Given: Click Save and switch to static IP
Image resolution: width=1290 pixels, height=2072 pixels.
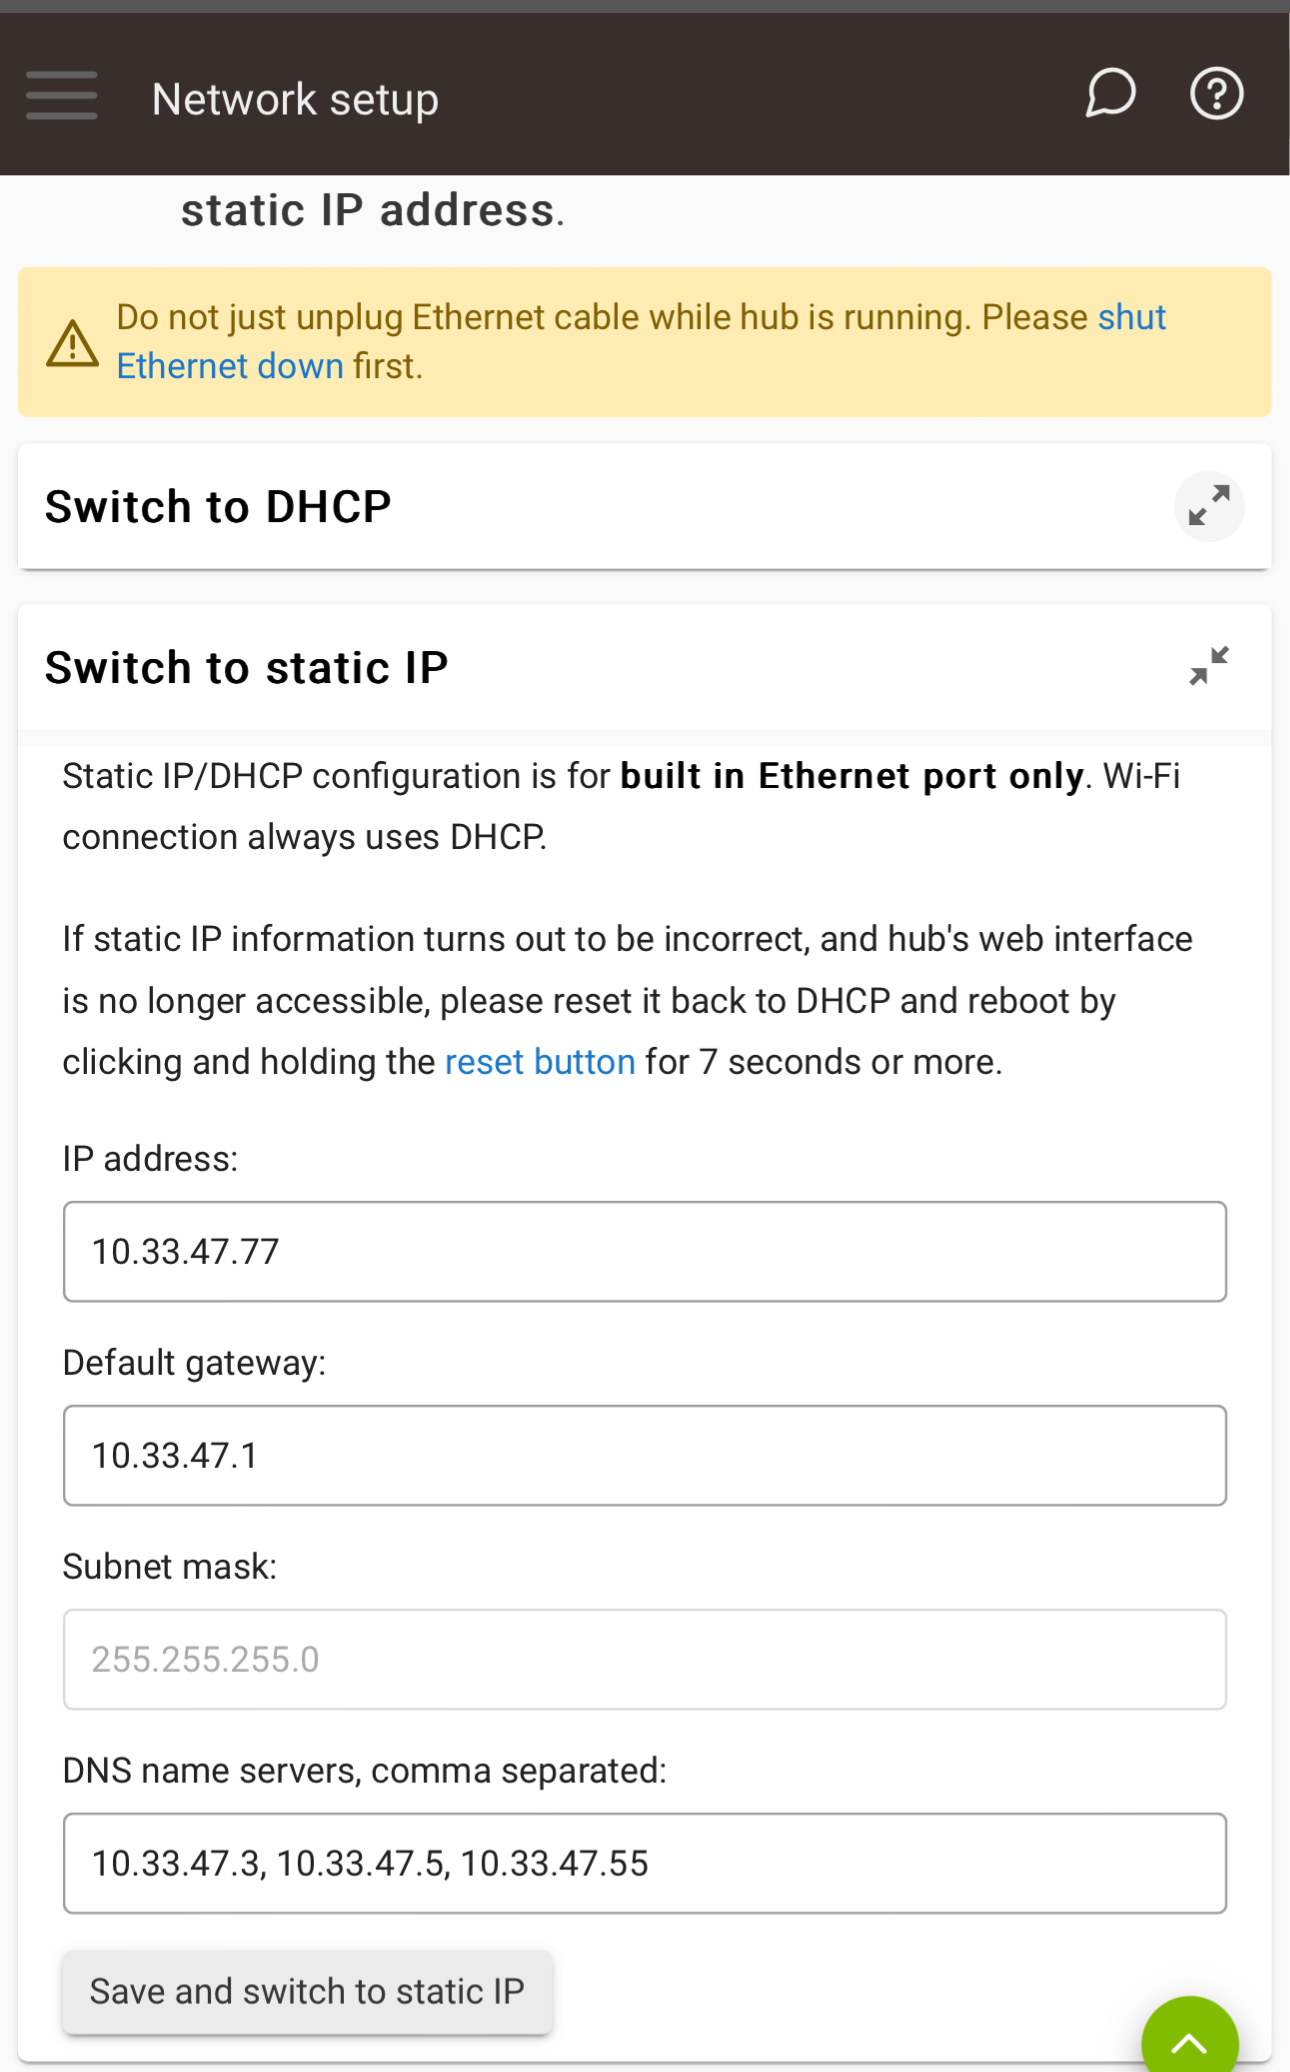Looking at the screenshot, I should pos(307,1991).
